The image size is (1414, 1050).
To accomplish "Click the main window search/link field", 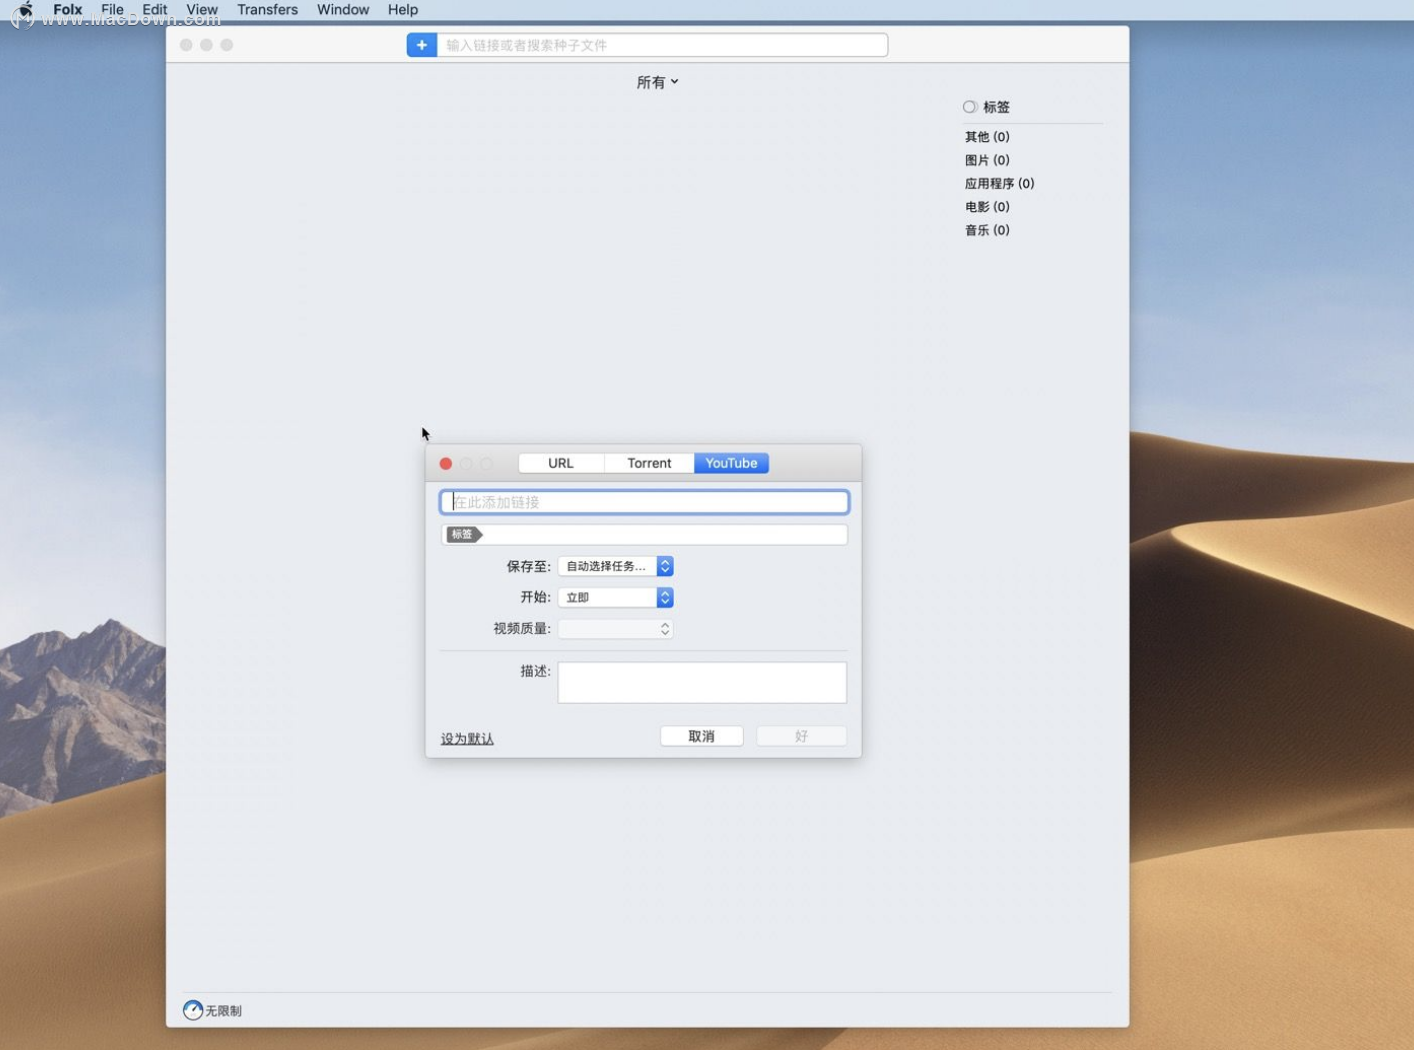I will [x=662, y=45].
